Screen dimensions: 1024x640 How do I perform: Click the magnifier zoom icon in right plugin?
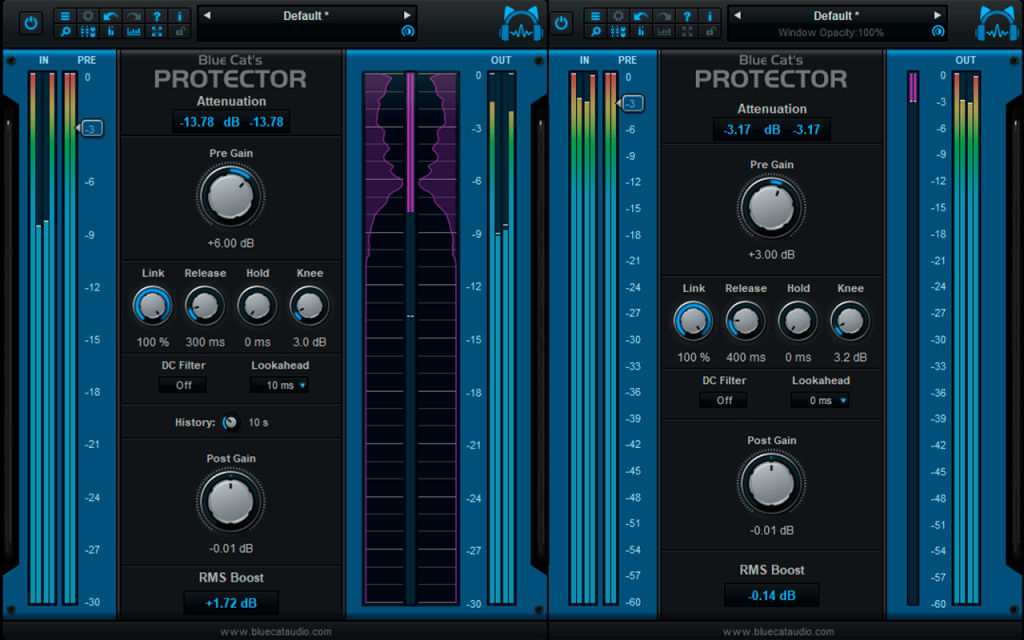coord(595,31)
